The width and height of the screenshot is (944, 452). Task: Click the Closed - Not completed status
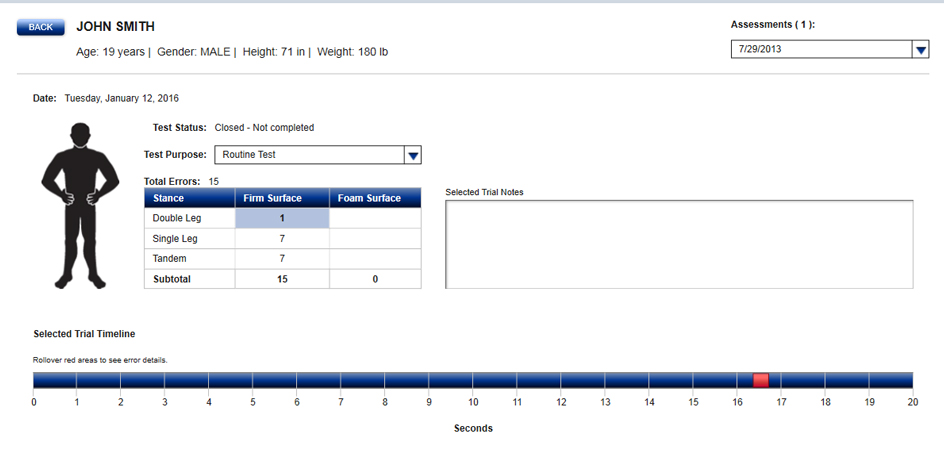pyautogui.click(x=264, y=128)
